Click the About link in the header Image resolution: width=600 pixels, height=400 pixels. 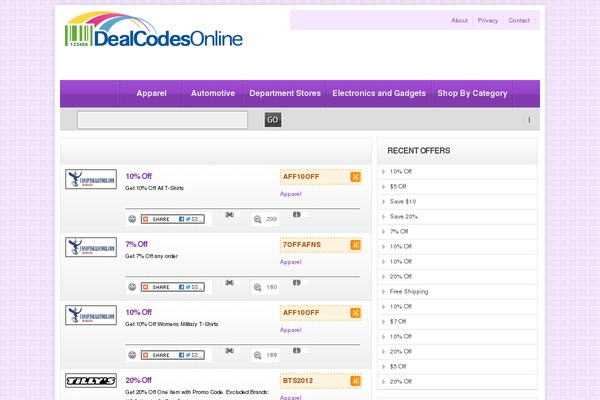[459, 21]
